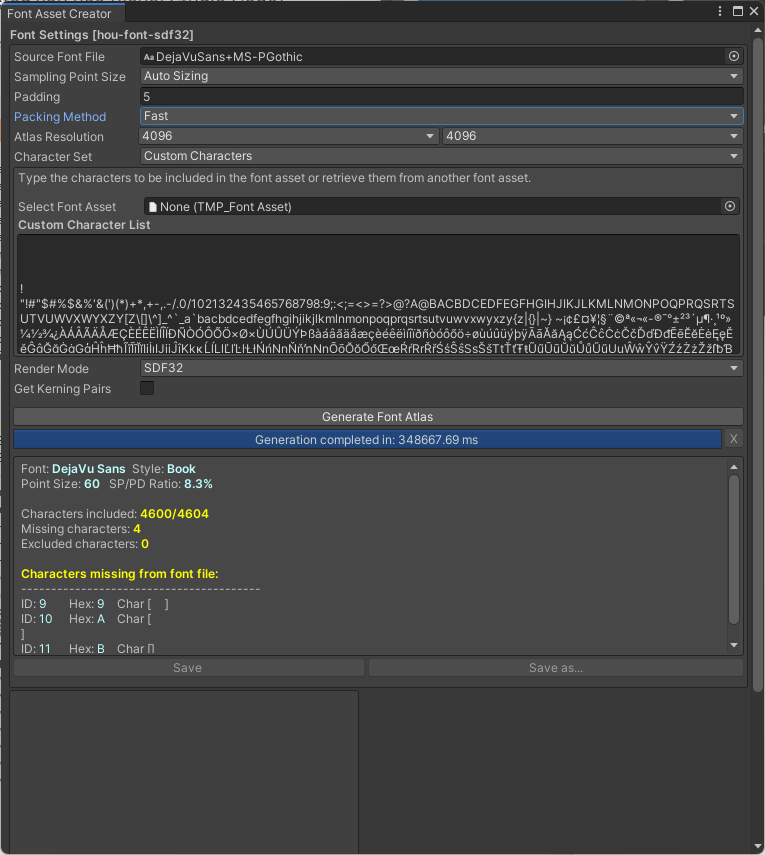This screenshot has height=855, width=765.
Task: Change the Character Set dropdown selection
Action: [x=441, y=156]
